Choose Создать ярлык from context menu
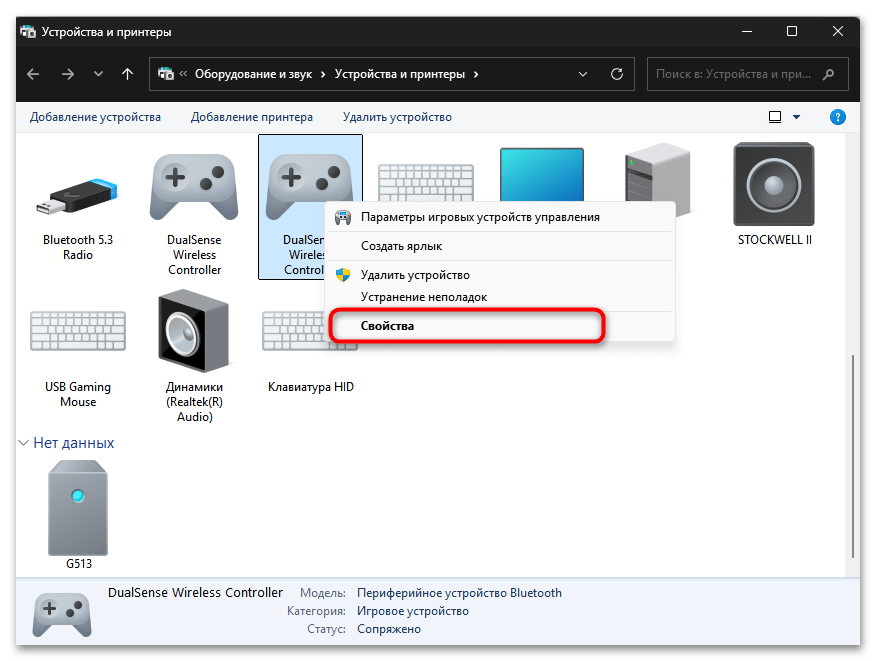Image resolution: width=876 pixels, height=661 pixels. coord(500,246)
